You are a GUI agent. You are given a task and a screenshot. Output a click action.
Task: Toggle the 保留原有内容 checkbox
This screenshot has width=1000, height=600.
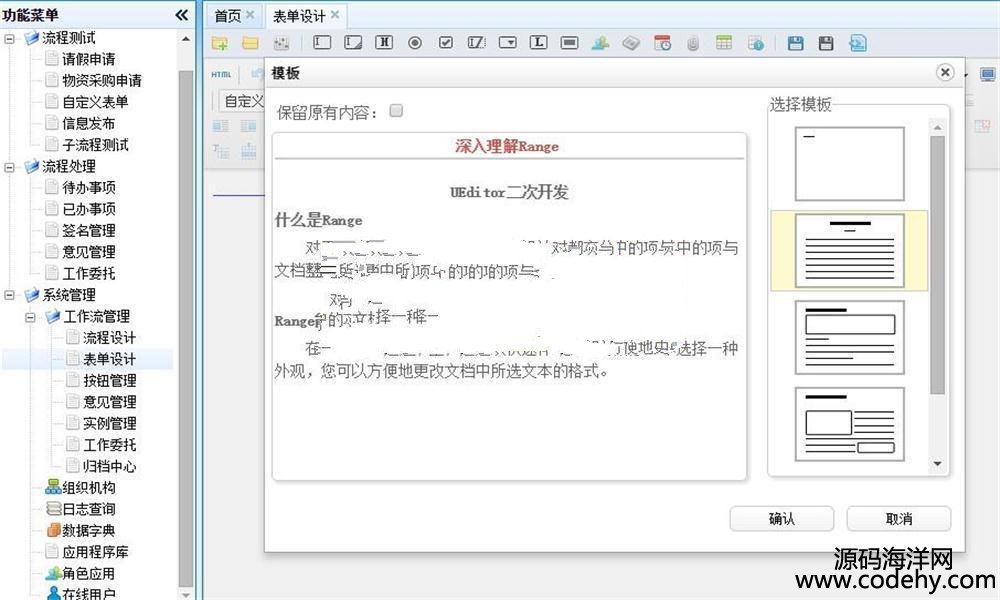pyautogui.click(x=396, y=111)
